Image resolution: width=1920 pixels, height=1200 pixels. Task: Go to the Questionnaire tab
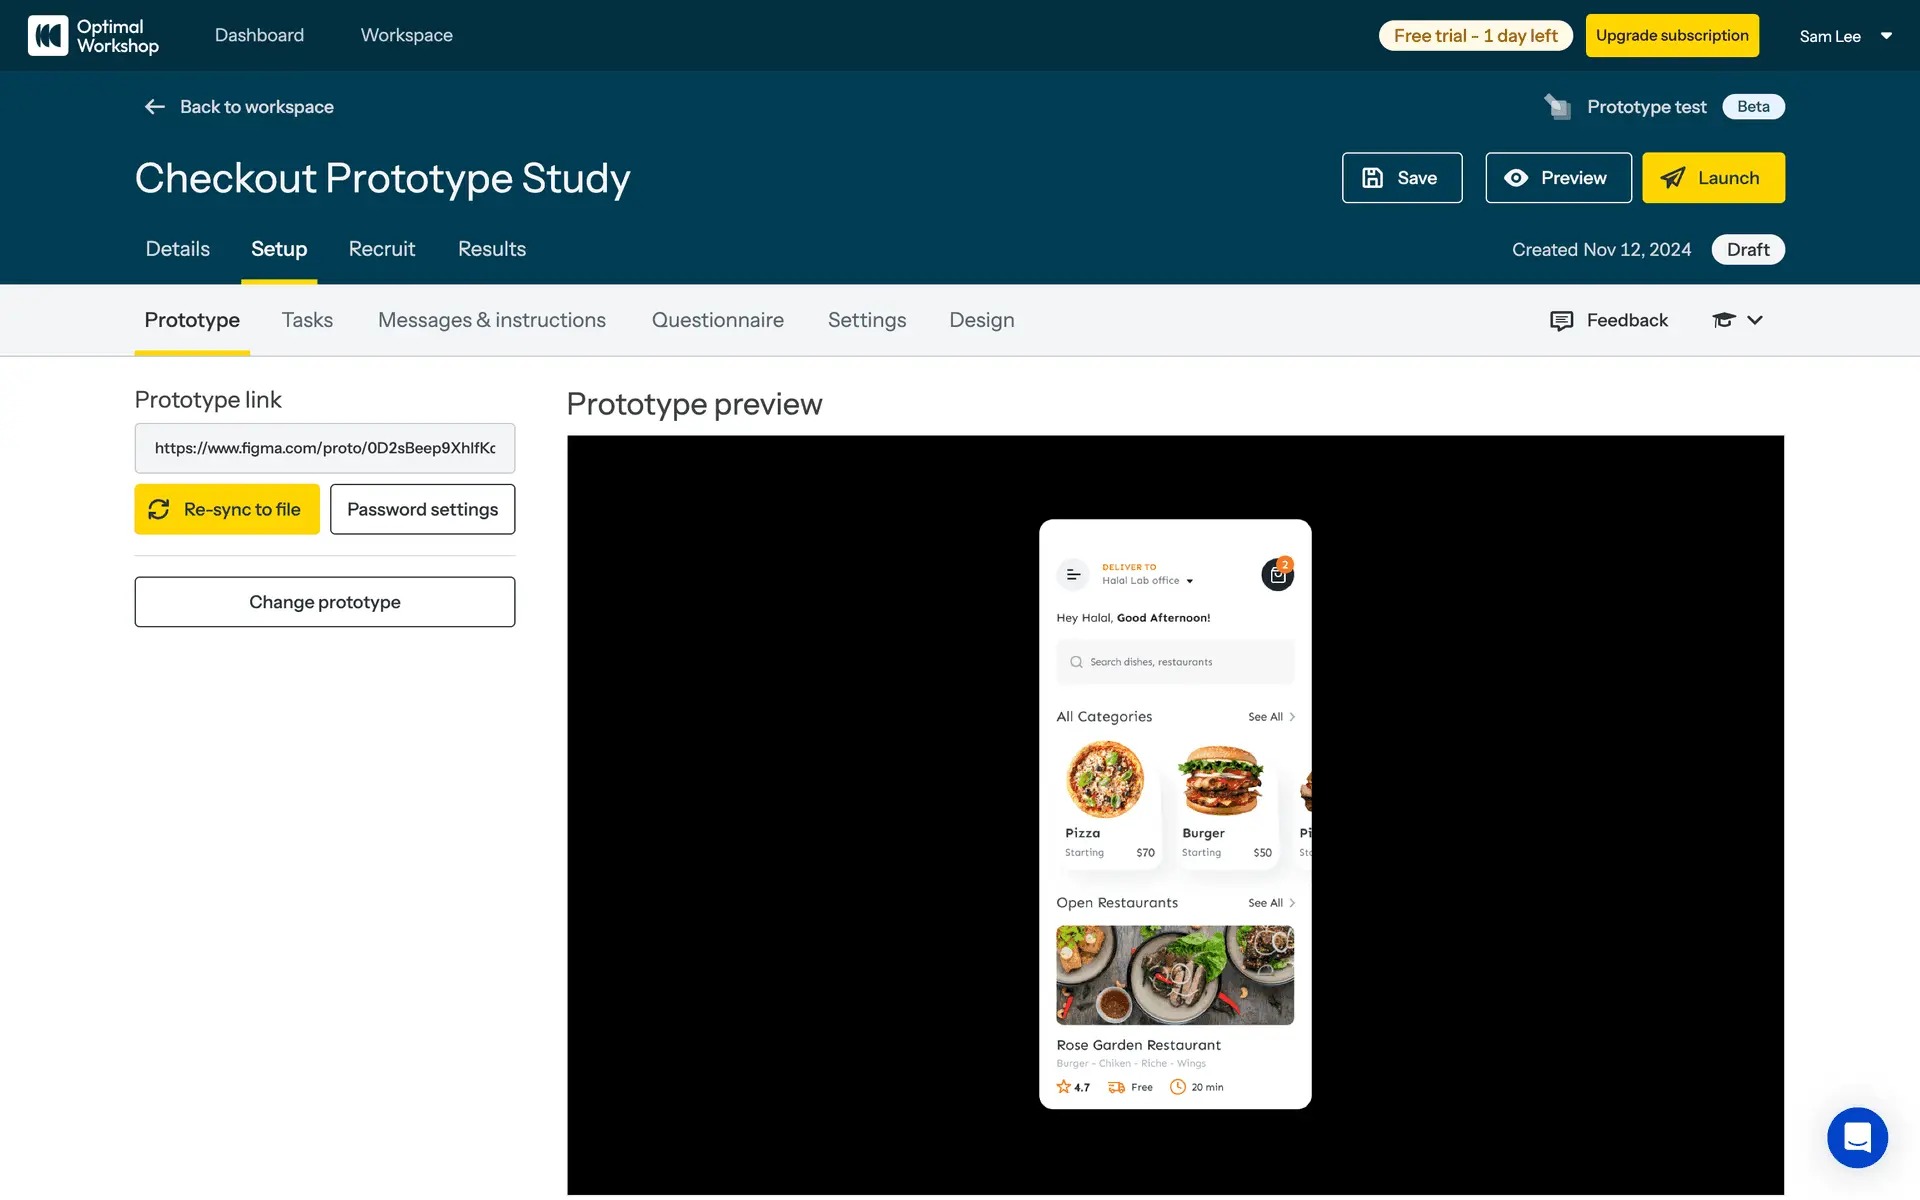pos(717,320)
